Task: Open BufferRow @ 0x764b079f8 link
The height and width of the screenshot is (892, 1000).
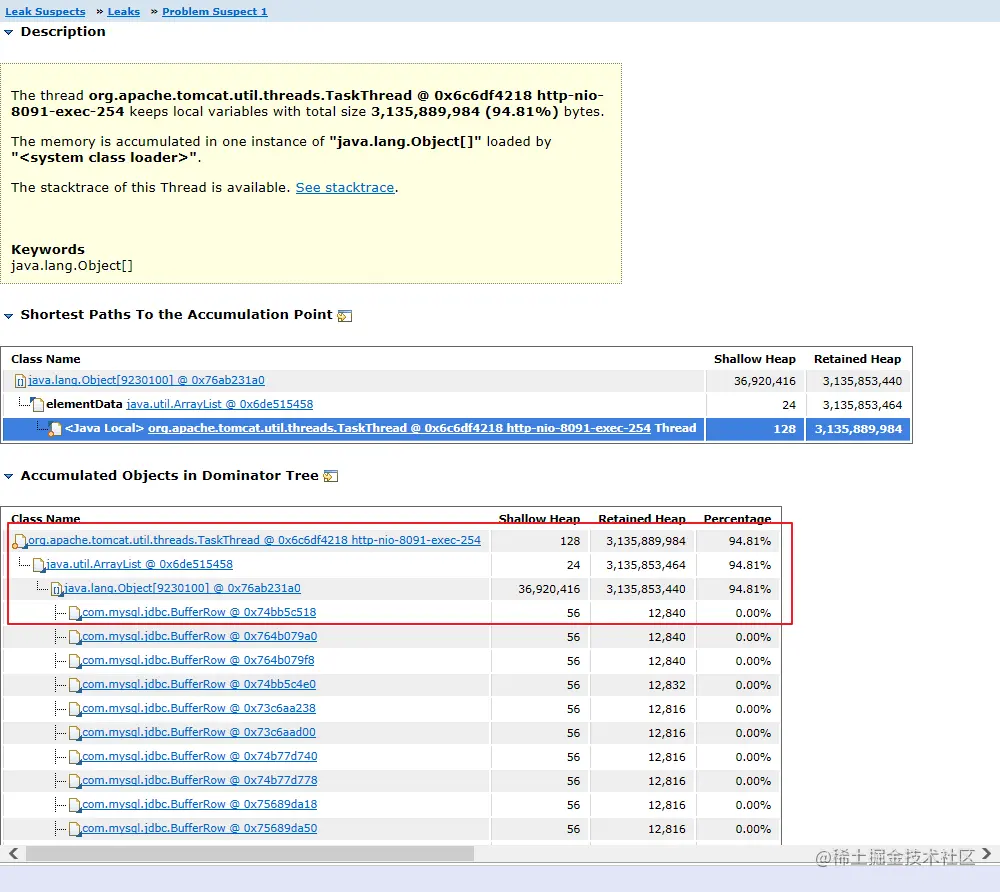Action: [x=198, y=660]
